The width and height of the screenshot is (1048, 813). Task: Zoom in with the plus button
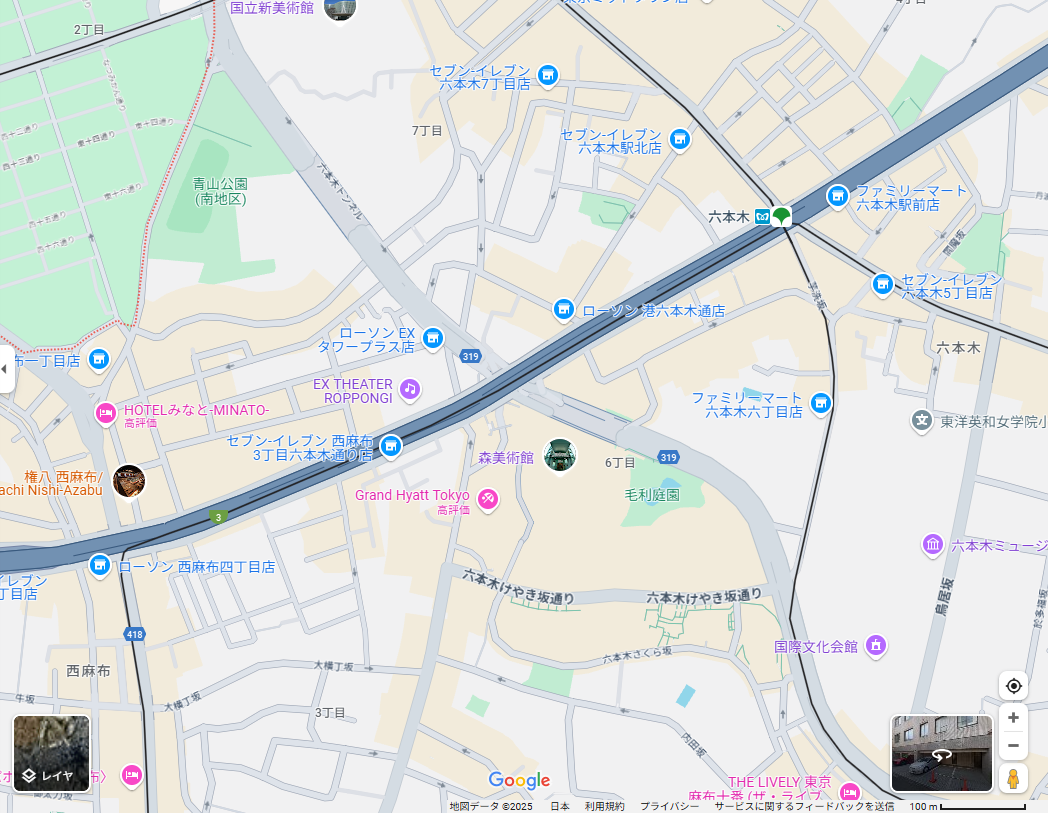point(1013,718)
